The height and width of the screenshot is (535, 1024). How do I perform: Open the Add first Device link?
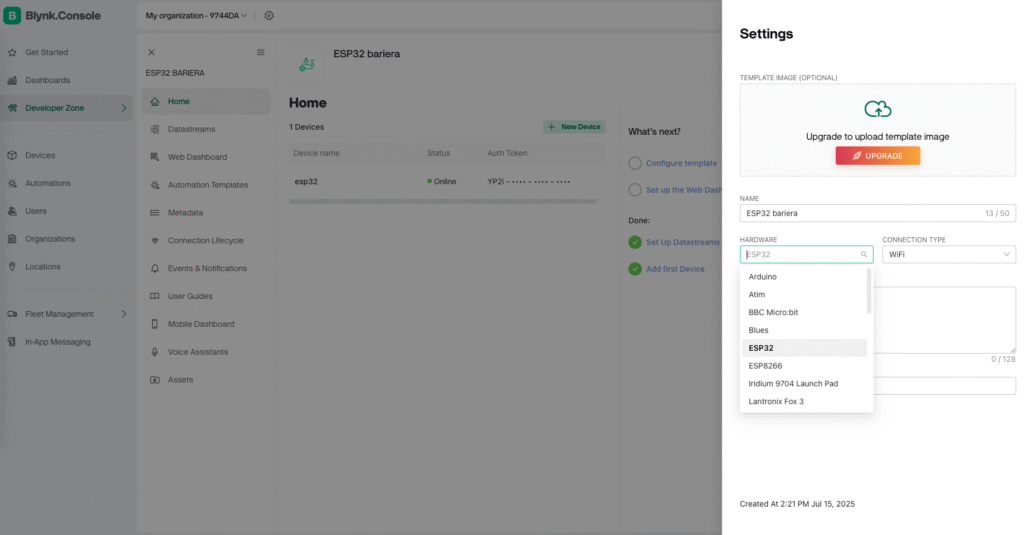click(x=675, y=269)
